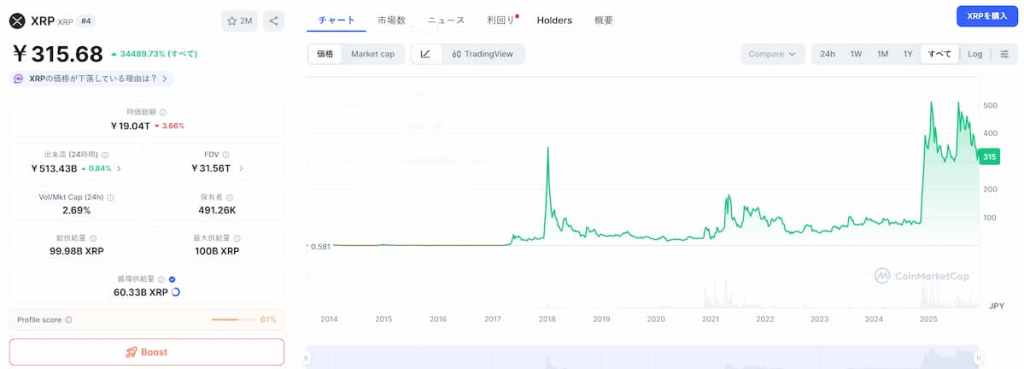Image resolution: width=1024 pixels, height=369 pixels.
Task: Switch chart to 価格 view
Action: [325, 54]
